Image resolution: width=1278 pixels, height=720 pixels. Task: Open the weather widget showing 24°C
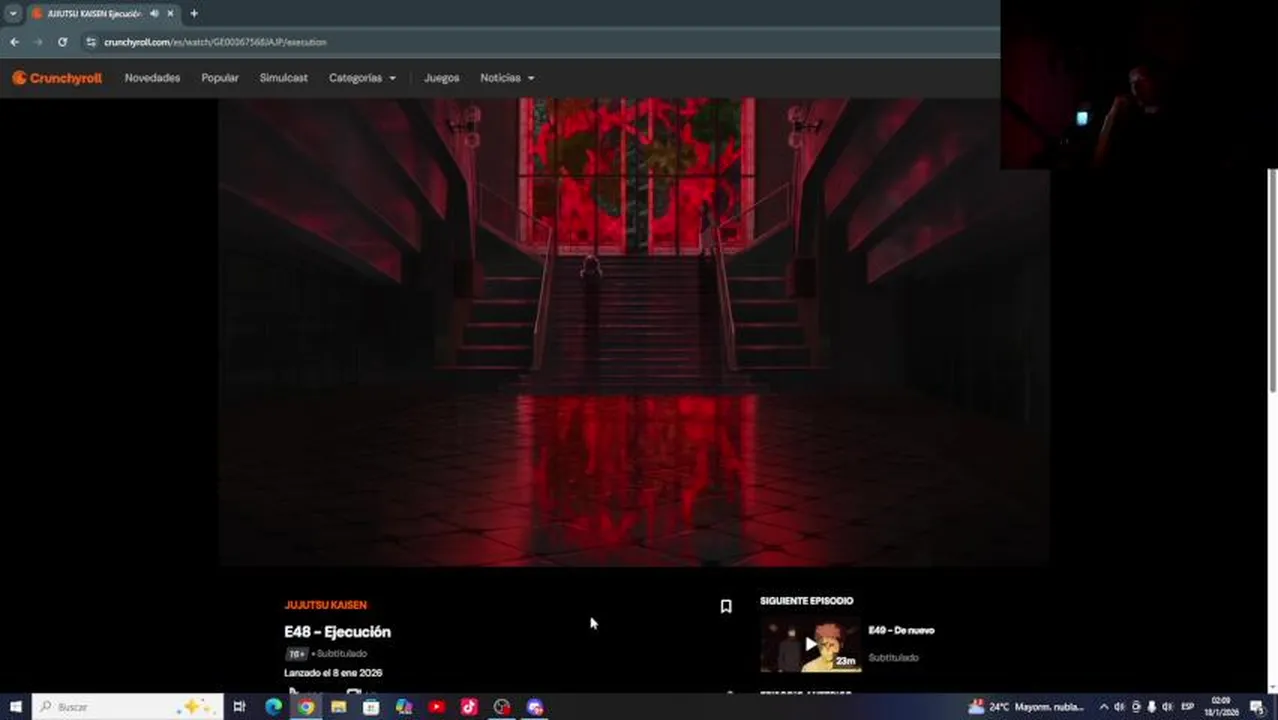click(1026, 707)
